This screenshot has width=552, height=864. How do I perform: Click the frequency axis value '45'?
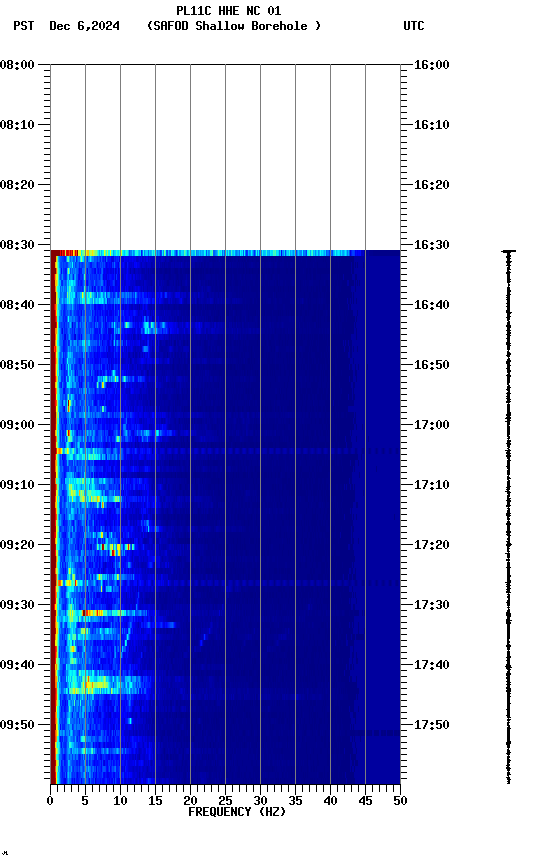click(x=365, y=801)
